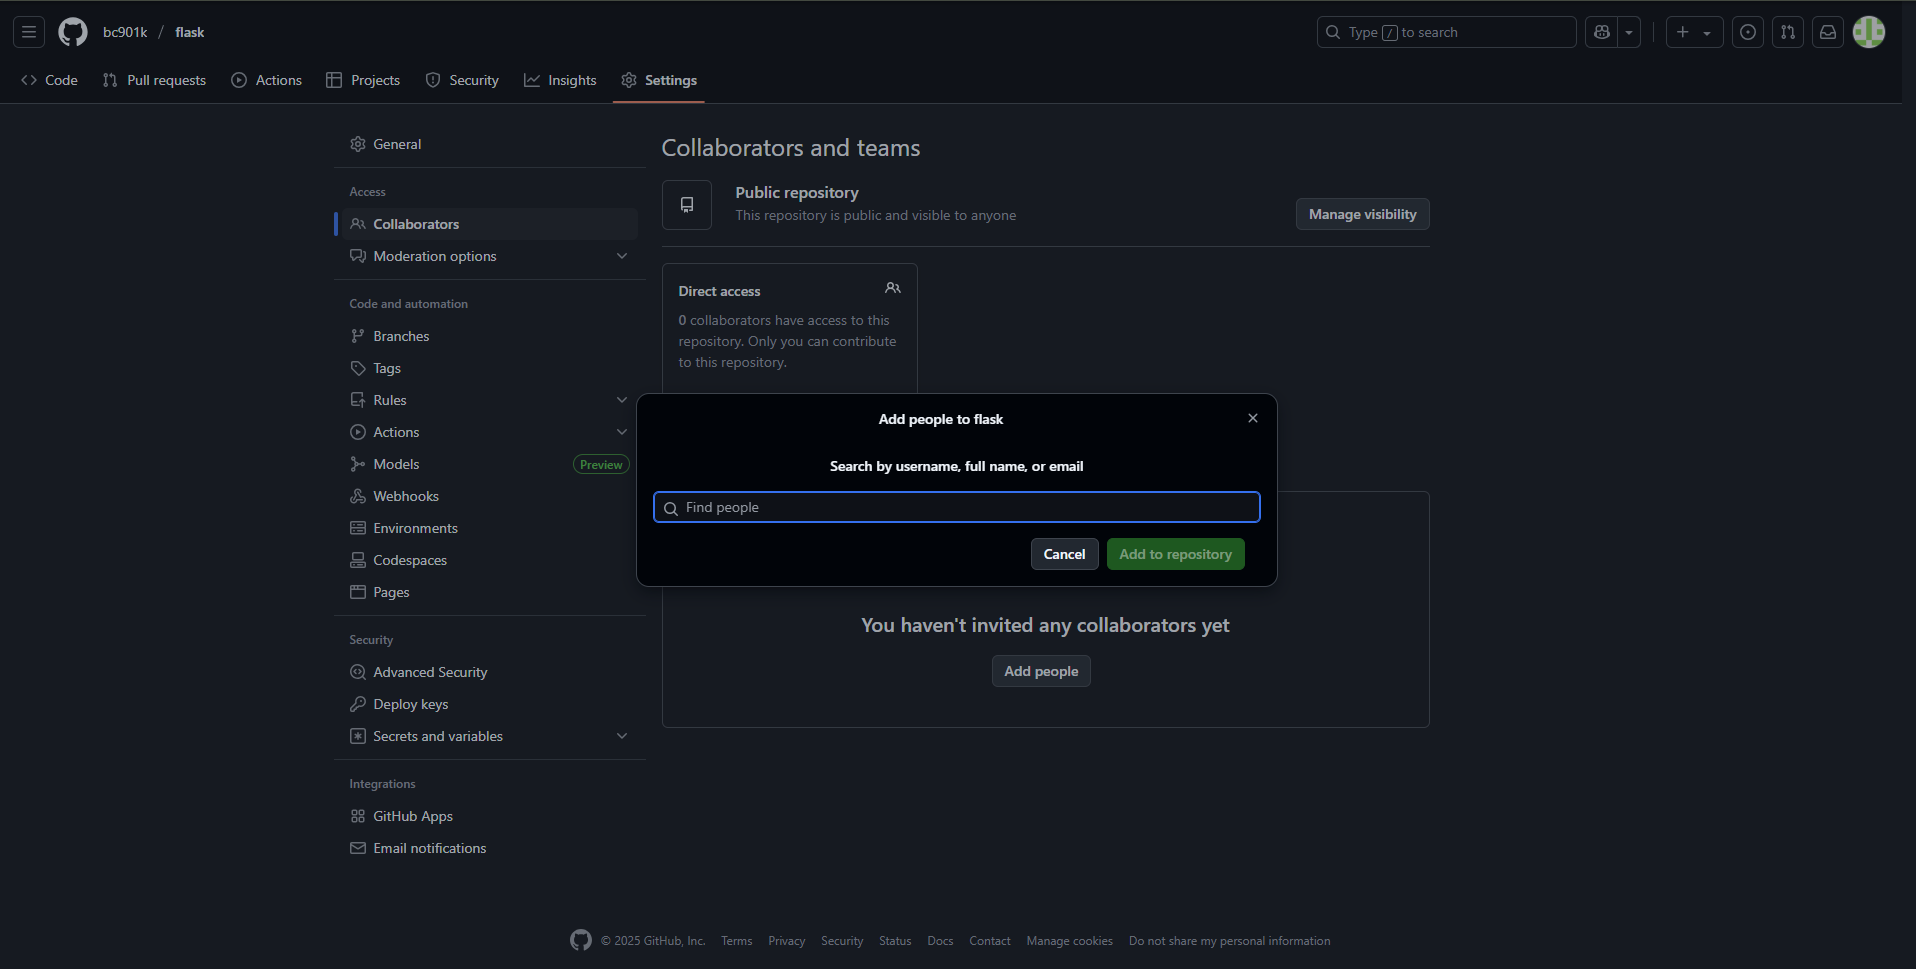This screenshot has width=1916, height=969.
Task: Open the notifications inbox icon
Action: [x=1827, y=32]
